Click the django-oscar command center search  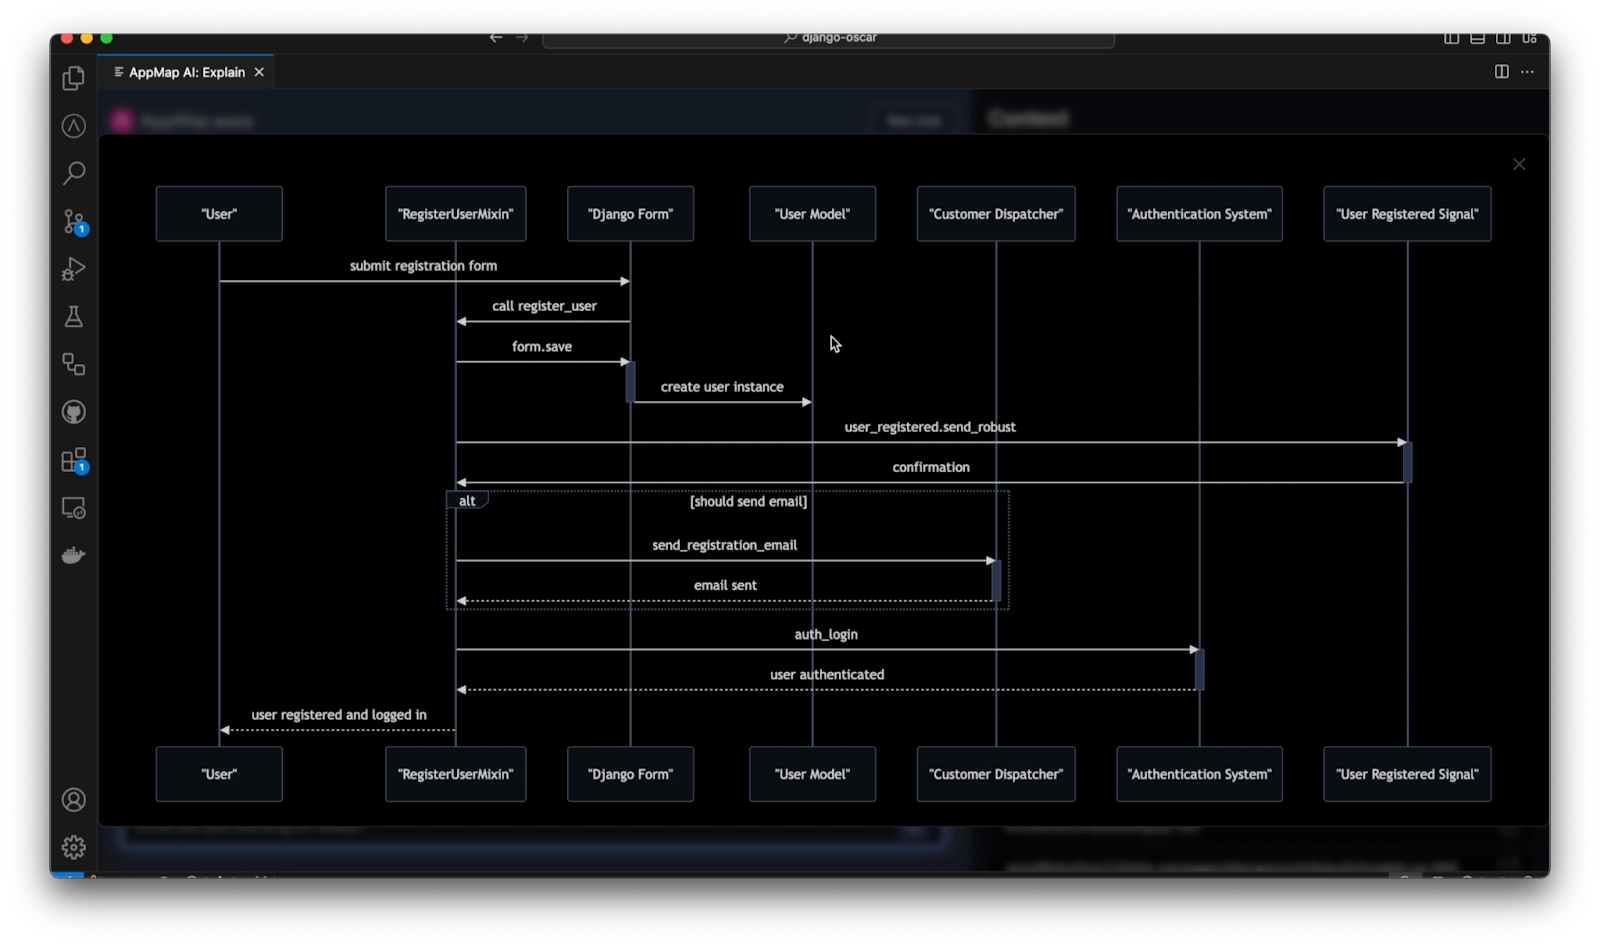[828, 38]
